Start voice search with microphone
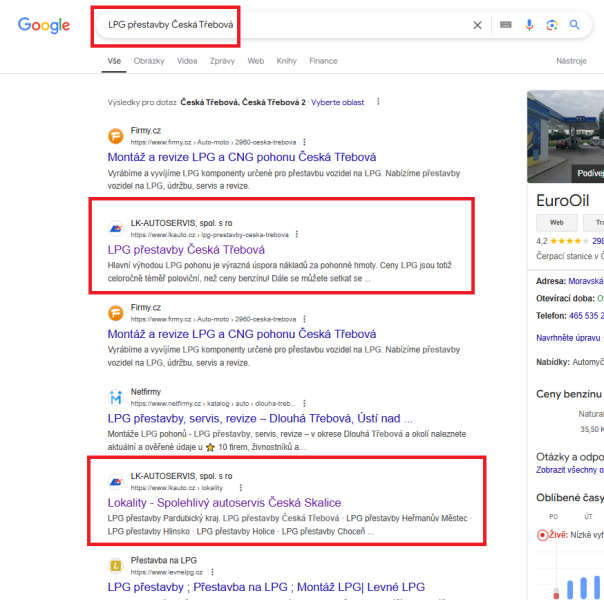 (529, 25)
